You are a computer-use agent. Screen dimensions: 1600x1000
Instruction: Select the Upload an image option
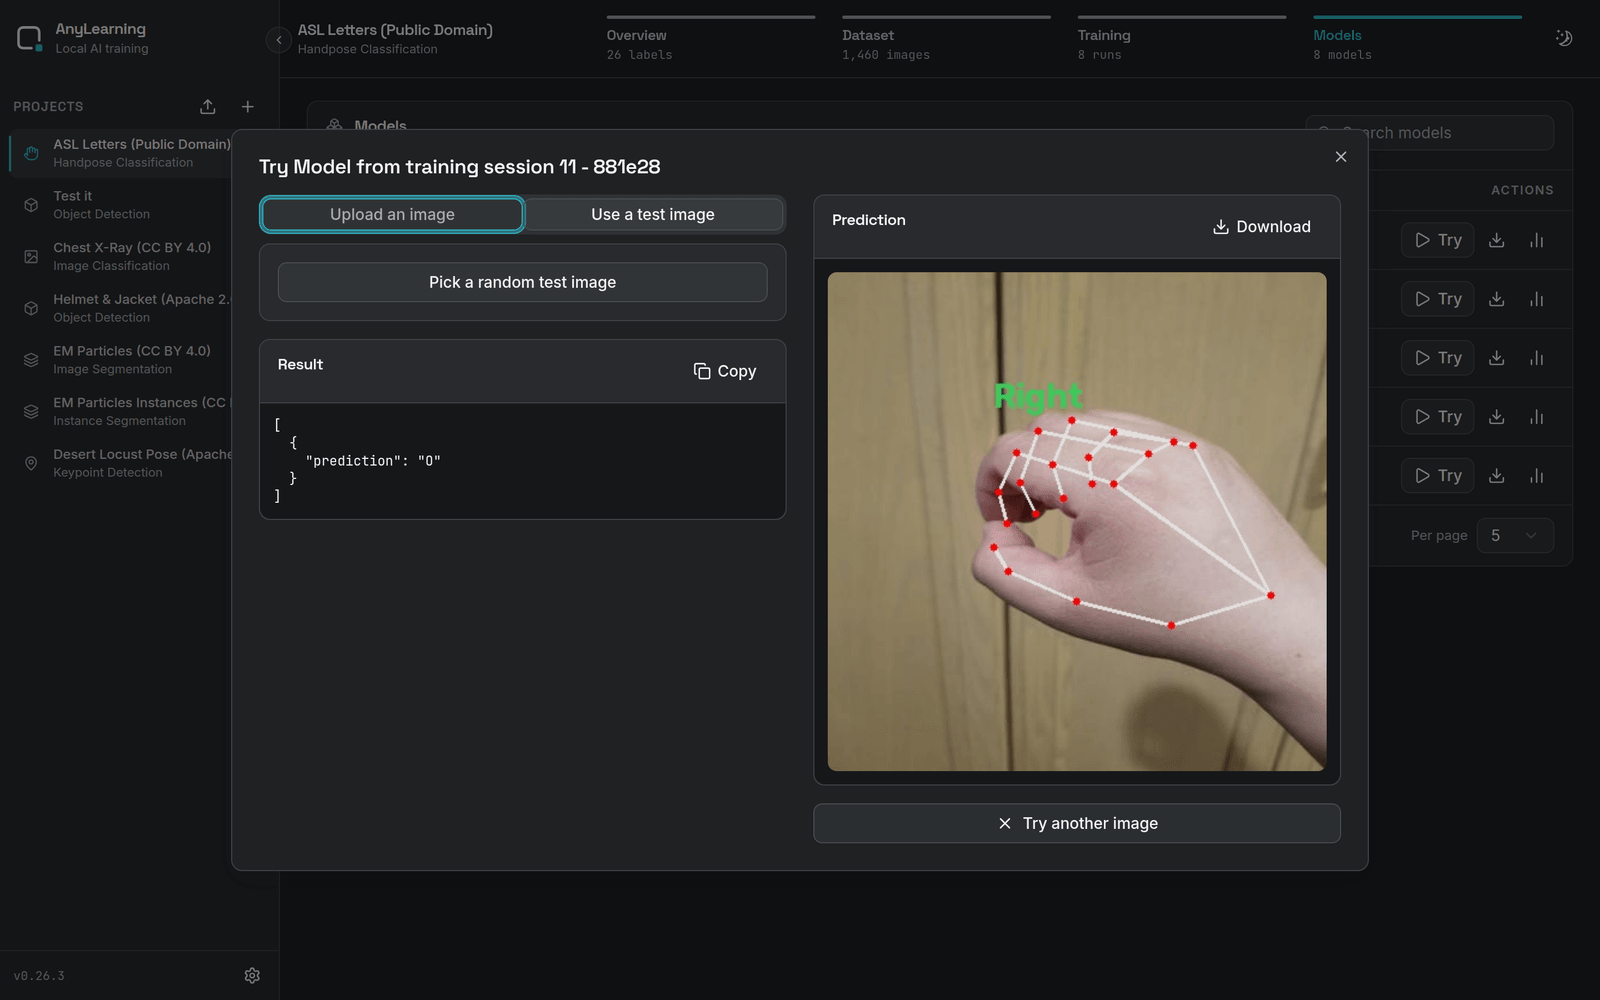(x=392, y=214)
